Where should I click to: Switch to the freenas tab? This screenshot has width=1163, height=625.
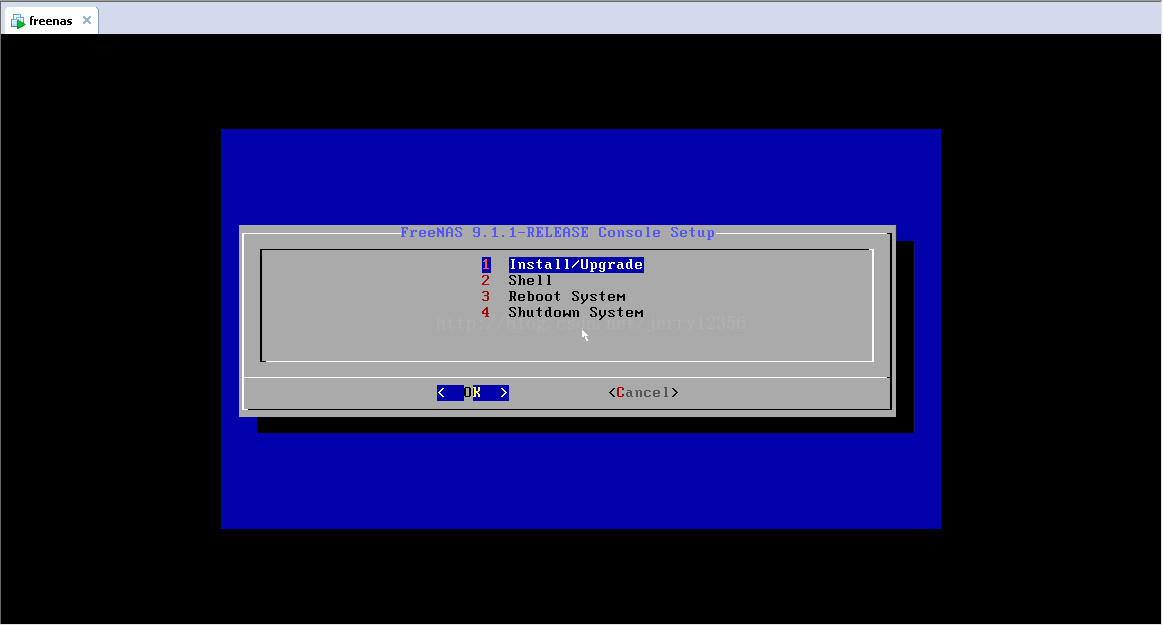(50, 21)
